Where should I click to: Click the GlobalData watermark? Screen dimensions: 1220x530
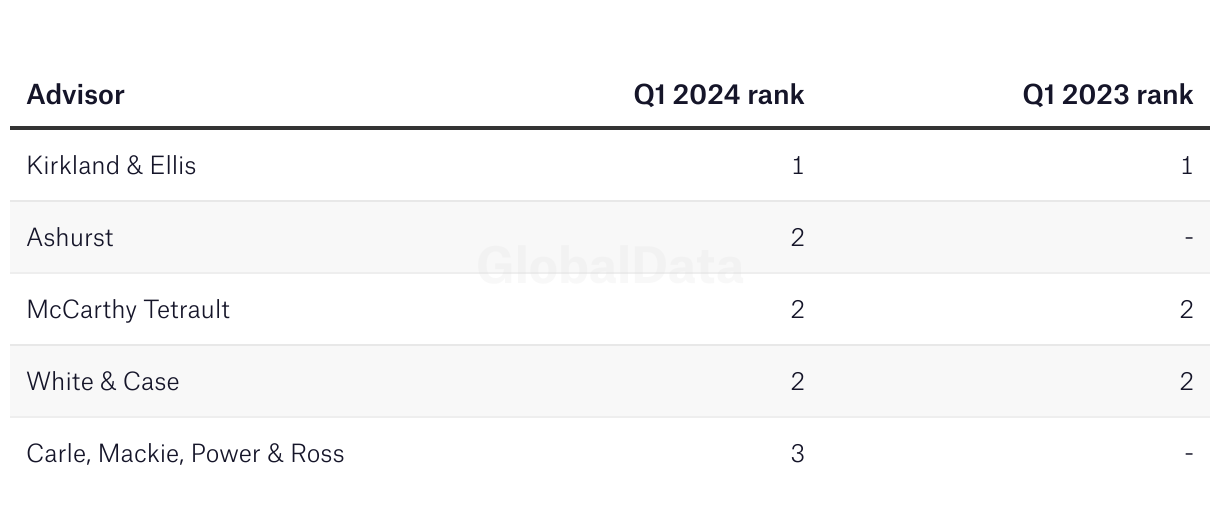(610, 266)
